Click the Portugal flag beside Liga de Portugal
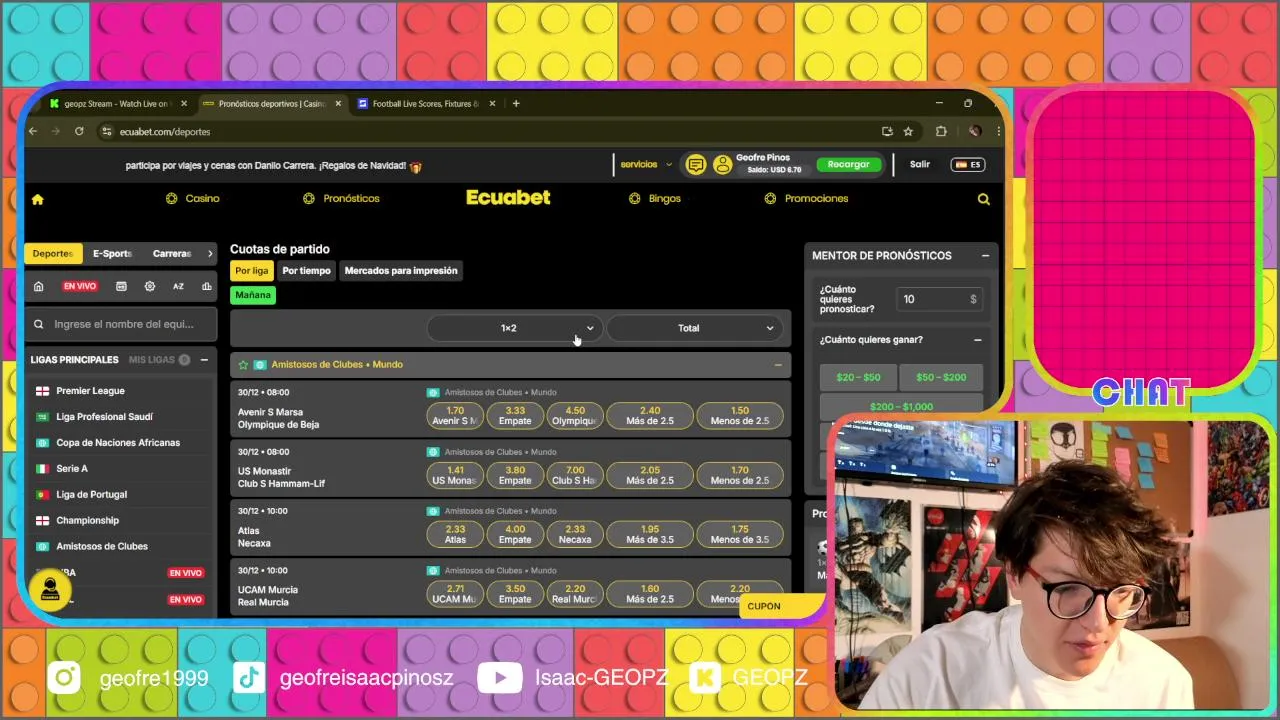The image size is (1280, 720). pyautogui.click(x=42, y=495)
